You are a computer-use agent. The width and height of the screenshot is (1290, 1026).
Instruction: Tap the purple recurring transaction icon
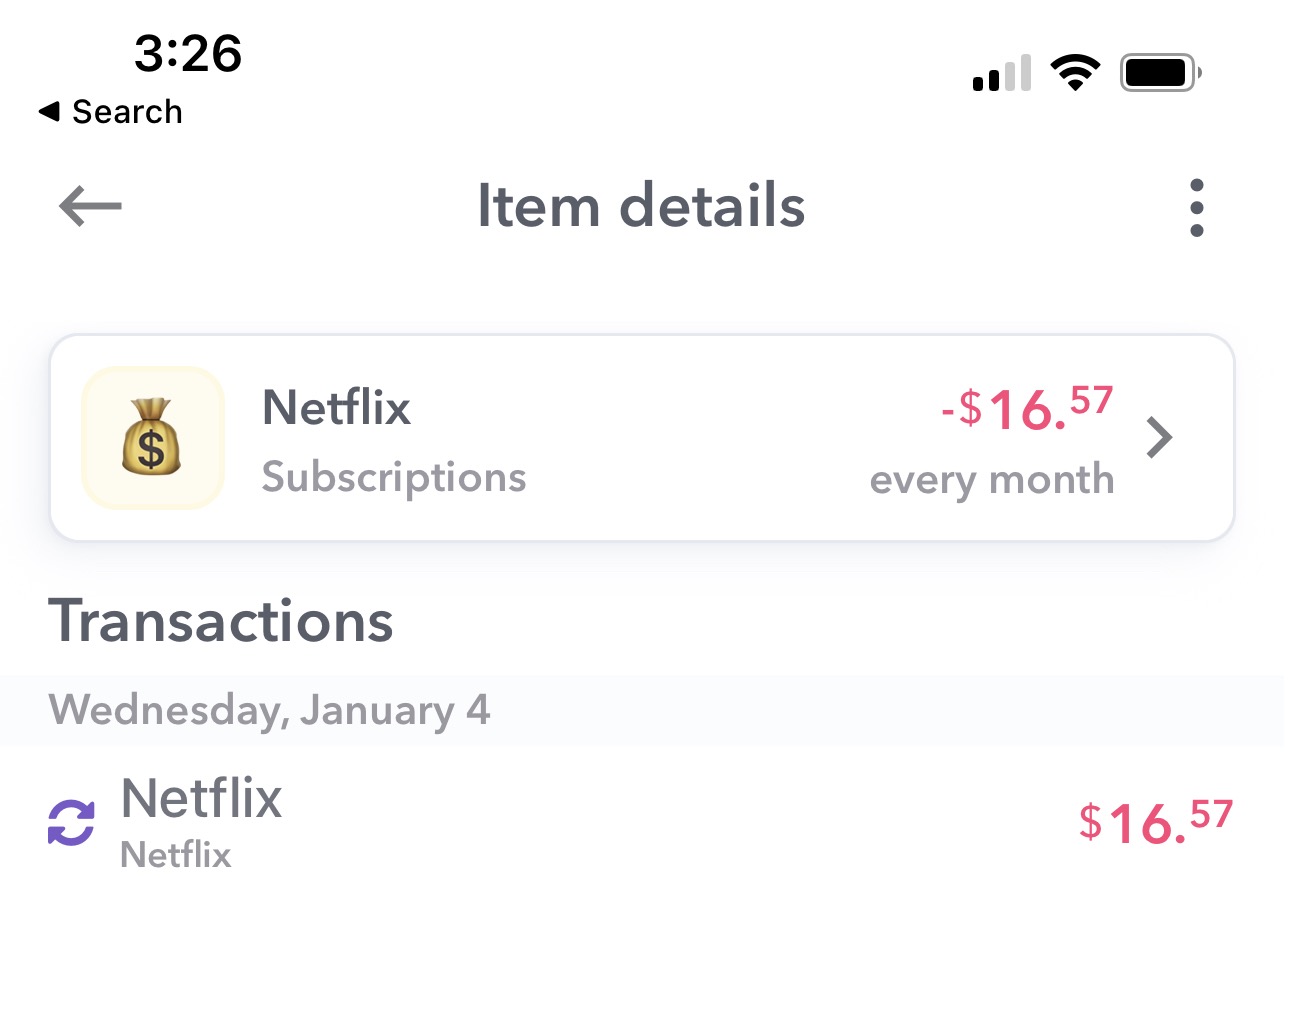[x=70, y=822]
